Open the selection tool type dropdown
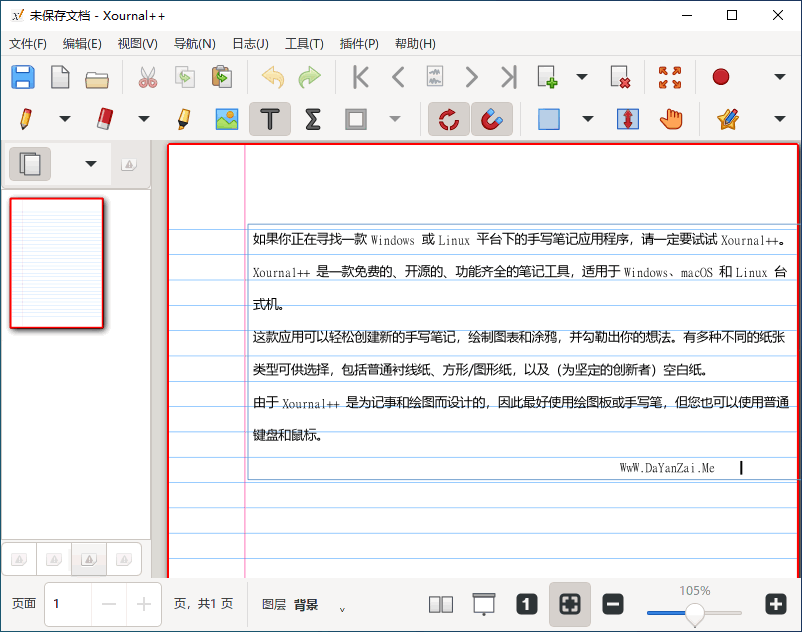This screenshot has width=802, height=632. point(588,119)
